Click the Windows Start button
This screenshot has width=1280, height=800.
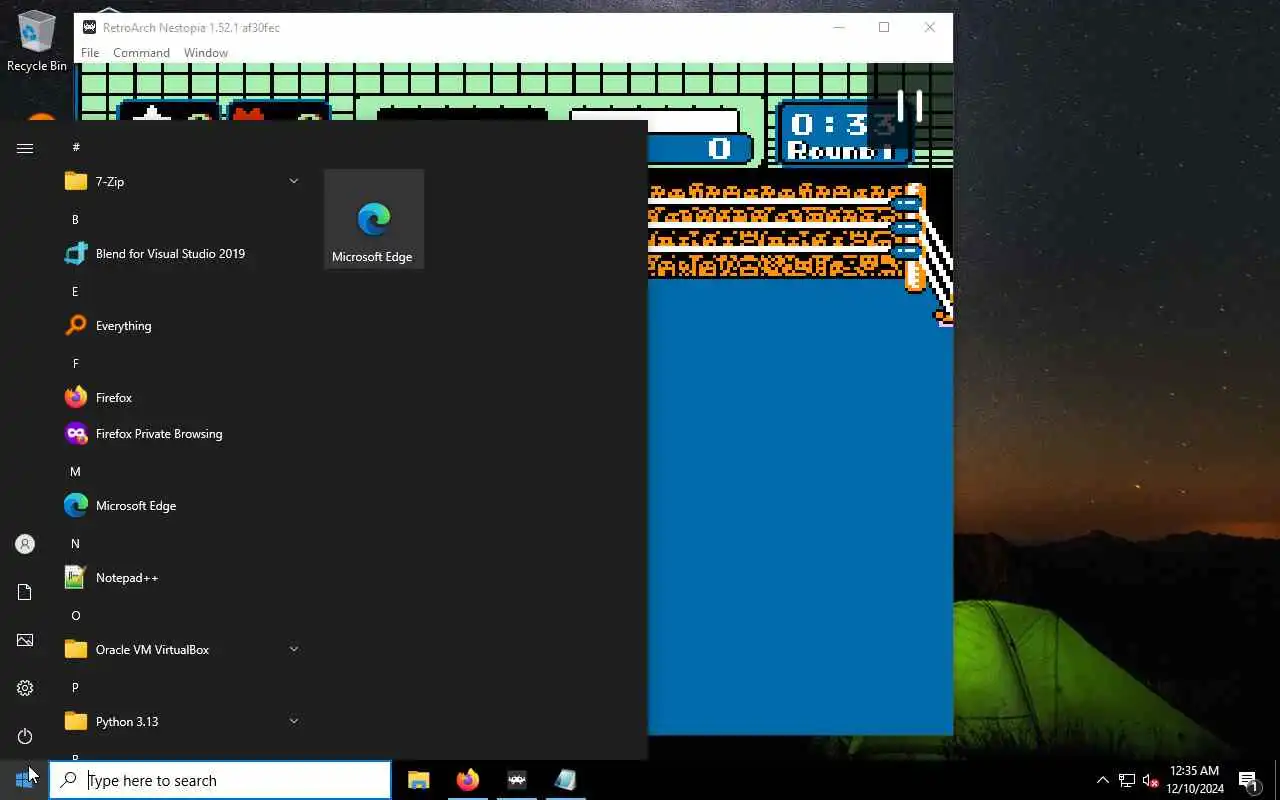(x=24, y=780)
